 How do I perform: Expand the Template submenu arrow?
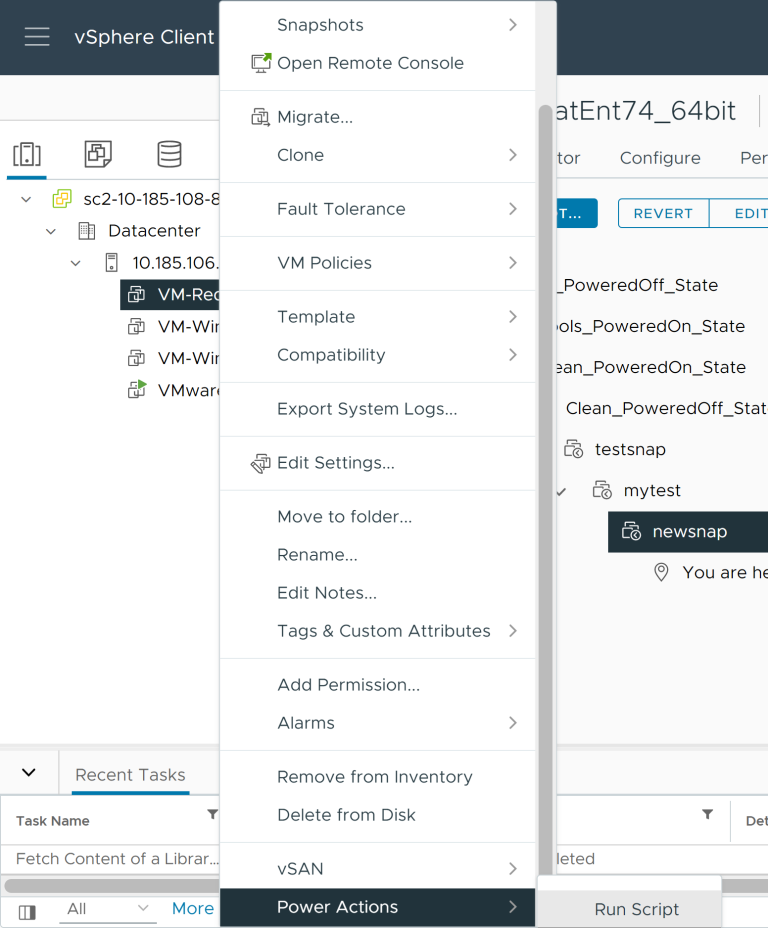pyautogui.click(x=512, y=317)
